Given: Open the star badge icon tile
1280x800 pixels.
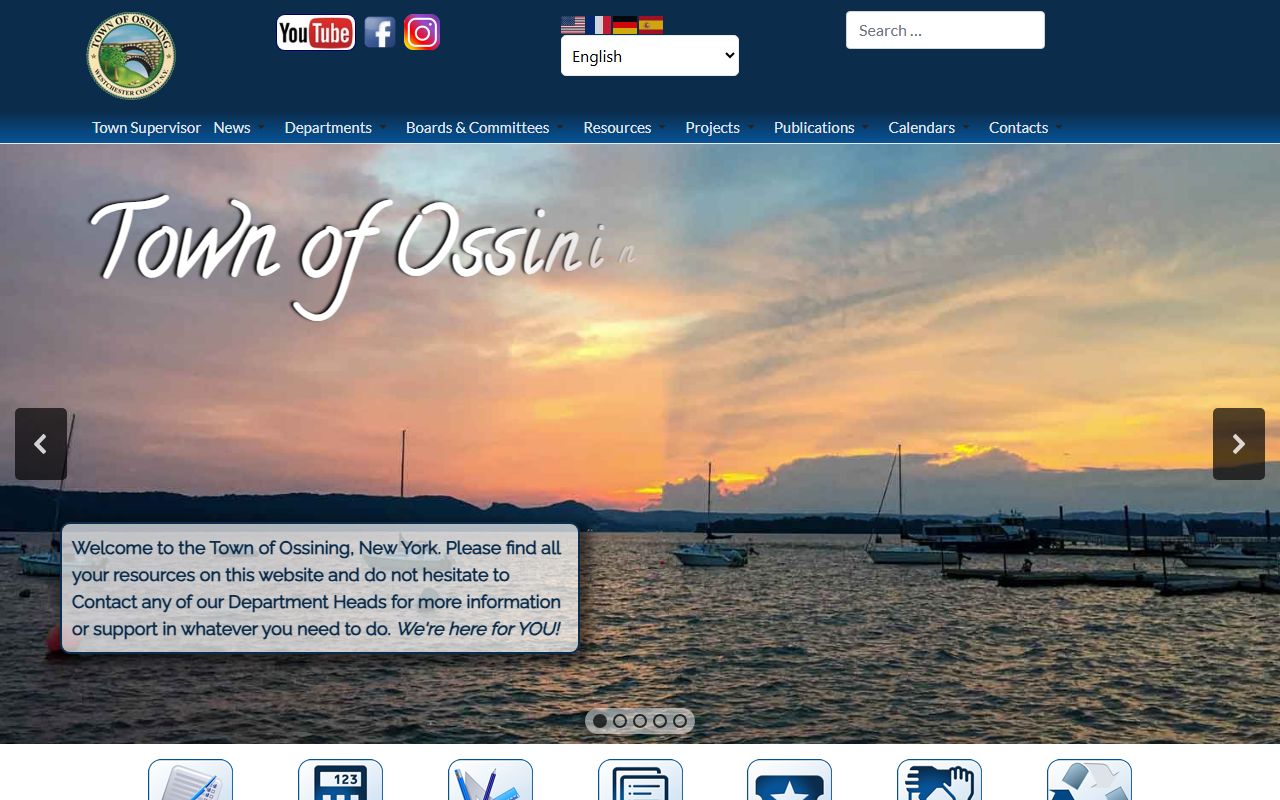Looking at the screenshot, I should pyautogui.click(x=789, y=780).
